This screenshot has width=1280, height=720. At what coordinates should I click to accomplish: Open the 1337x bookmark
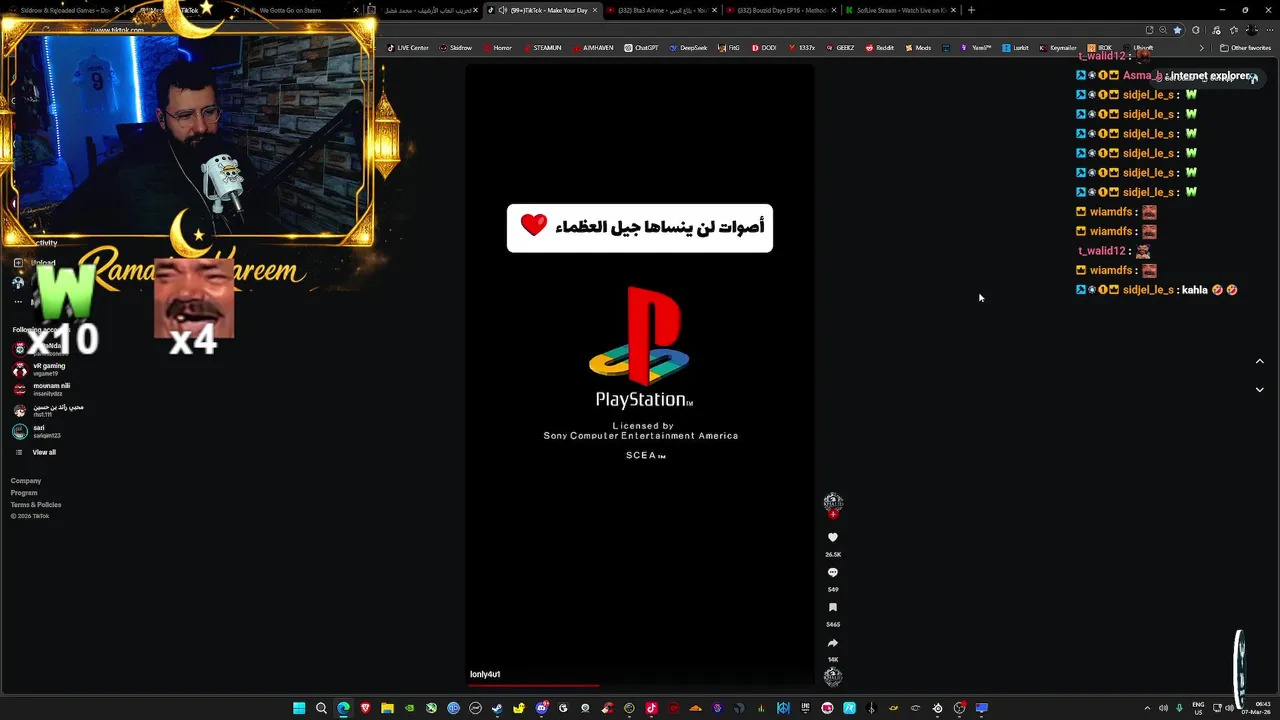click(x=801, y=48)
